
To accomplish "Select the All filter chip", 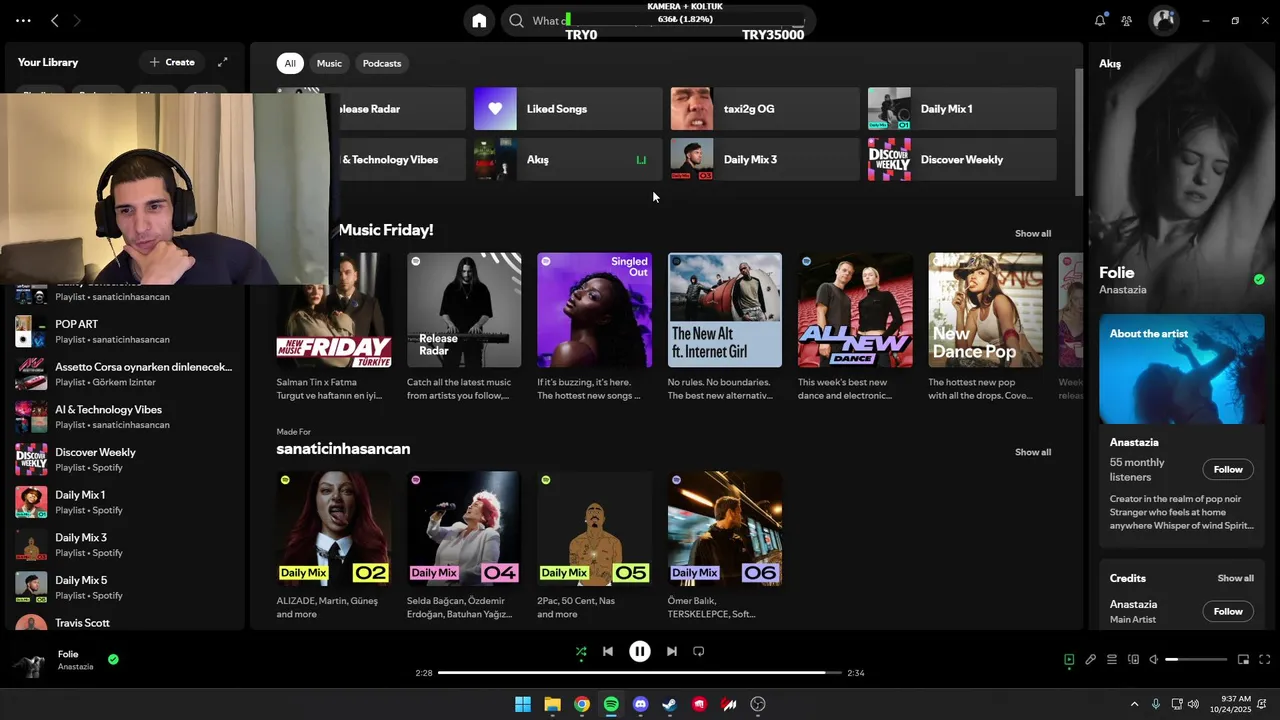I will pyautogui.click(x=290, y=63).
